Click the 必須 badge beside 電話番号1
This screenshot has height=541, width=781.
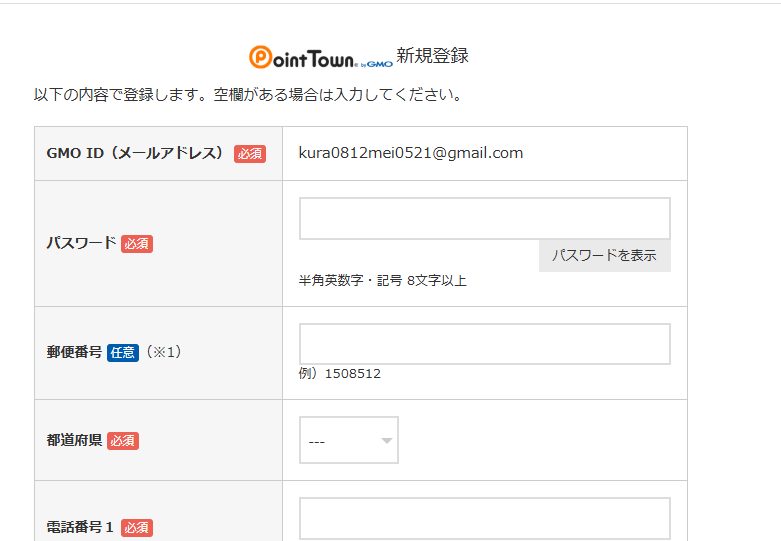[137, 528]
